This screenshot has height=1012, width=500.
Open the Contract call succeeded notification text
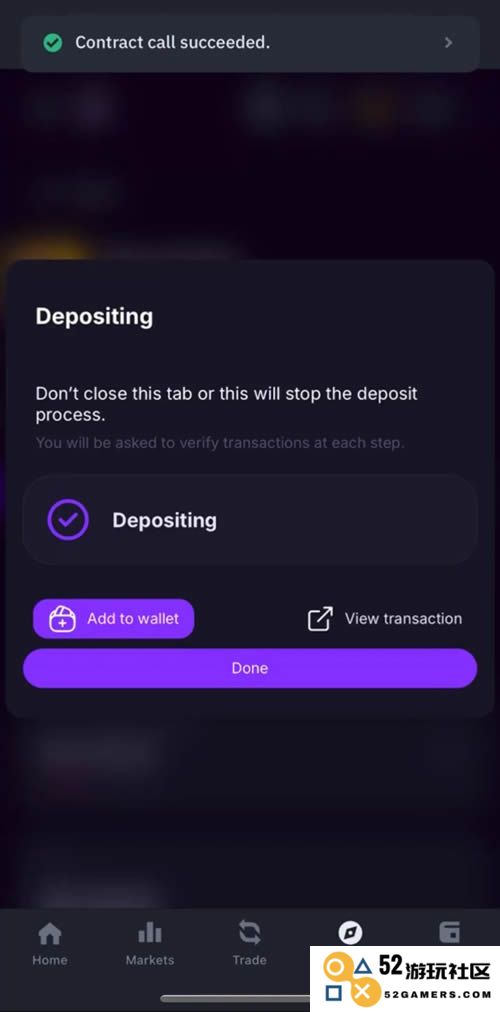point(172,43)
